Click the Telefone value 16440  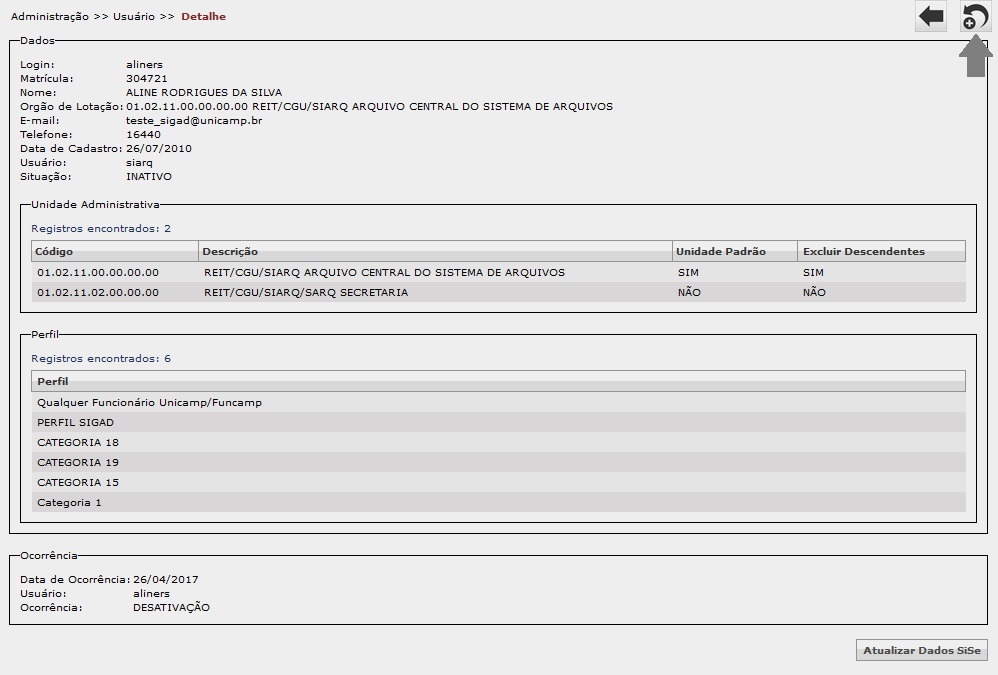(143, 134)
